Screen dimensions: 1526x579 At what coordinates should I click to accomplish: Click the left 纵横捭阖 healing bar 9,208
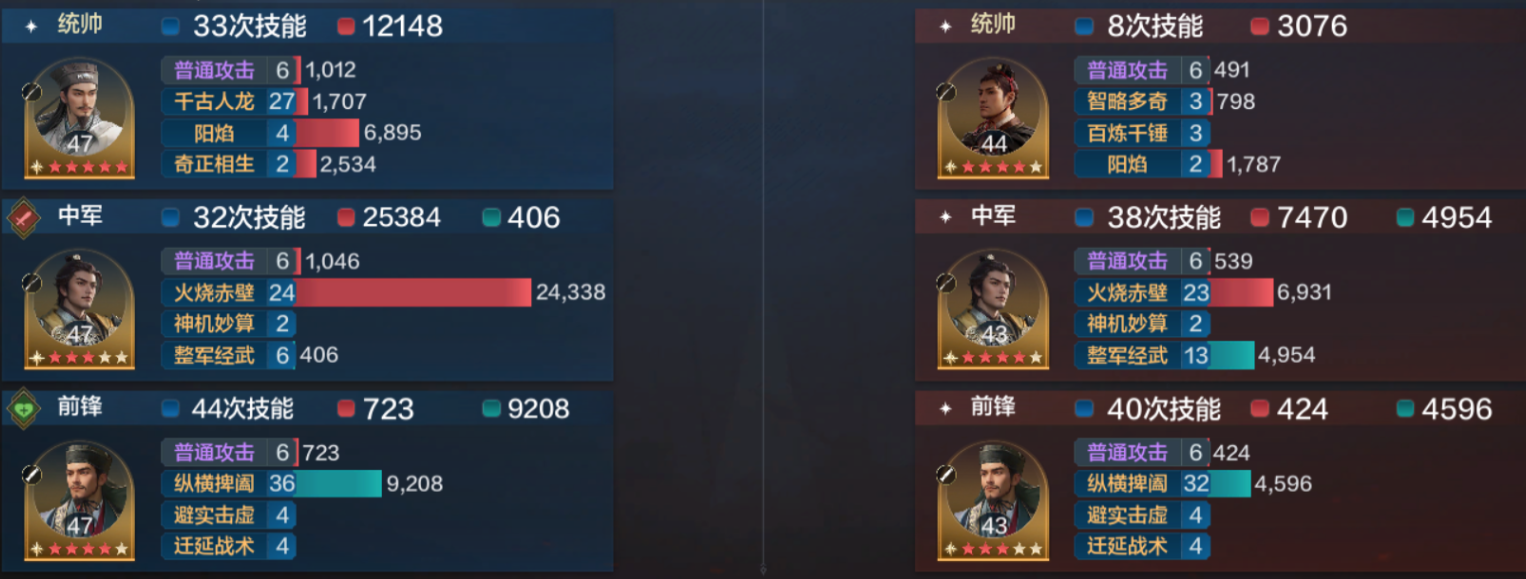click(339, 483)
